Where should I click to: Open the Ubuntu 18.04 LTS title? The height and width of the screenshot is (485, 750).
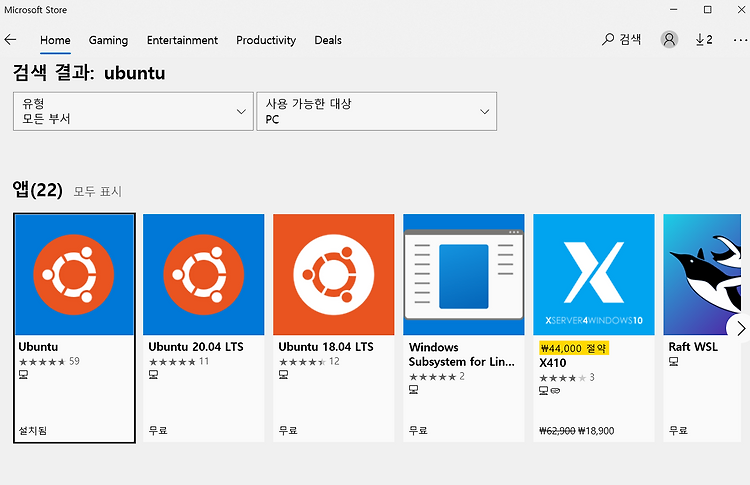coord(326,347)
